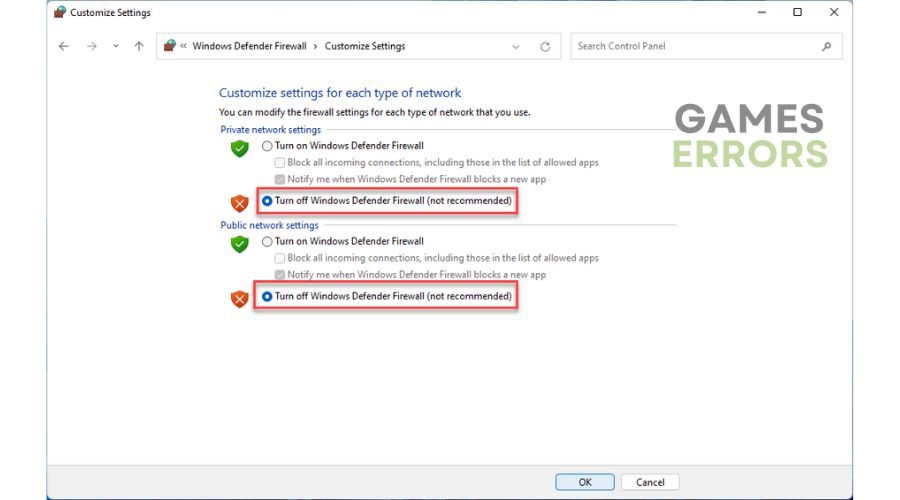Toggle private Notify me when firewall blocks

point(410,179)
